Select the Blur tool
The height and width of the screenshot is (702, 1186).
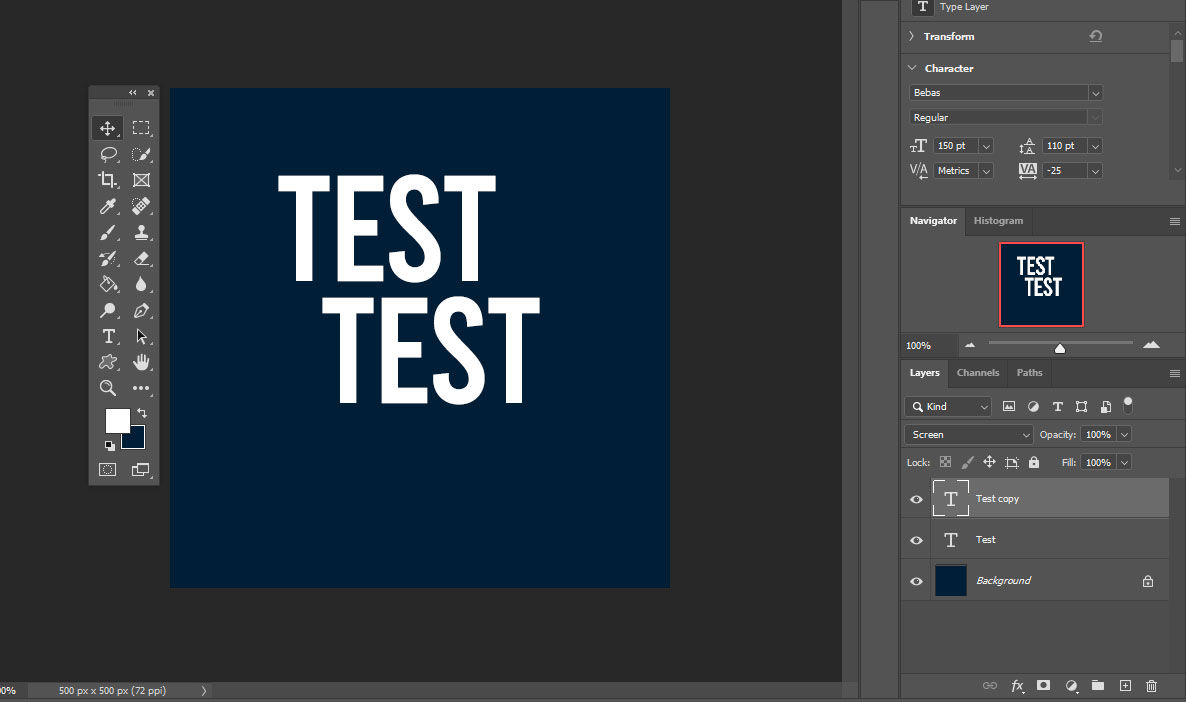141,284
